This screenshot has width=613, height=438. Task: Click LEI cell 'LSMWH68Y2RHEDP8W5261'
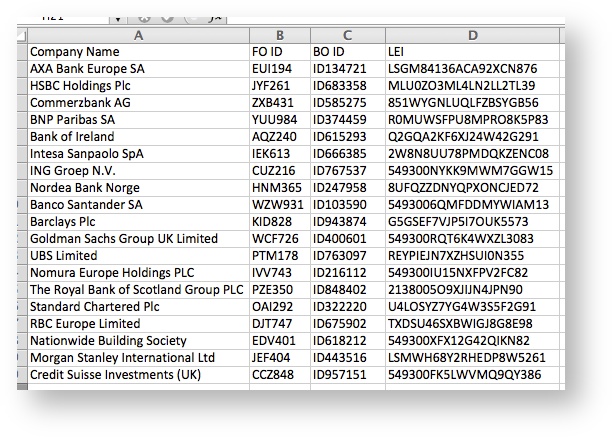point(473,358)
